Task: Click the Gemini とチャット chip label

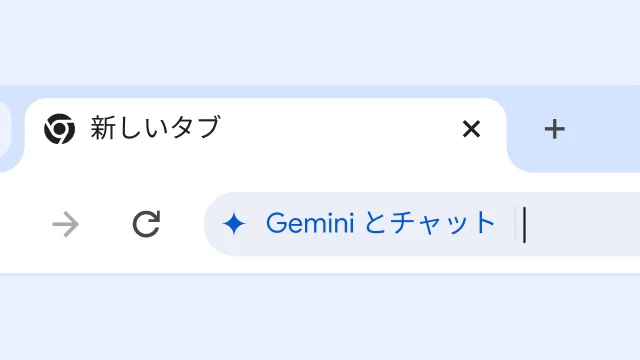Action: point(380,223)
